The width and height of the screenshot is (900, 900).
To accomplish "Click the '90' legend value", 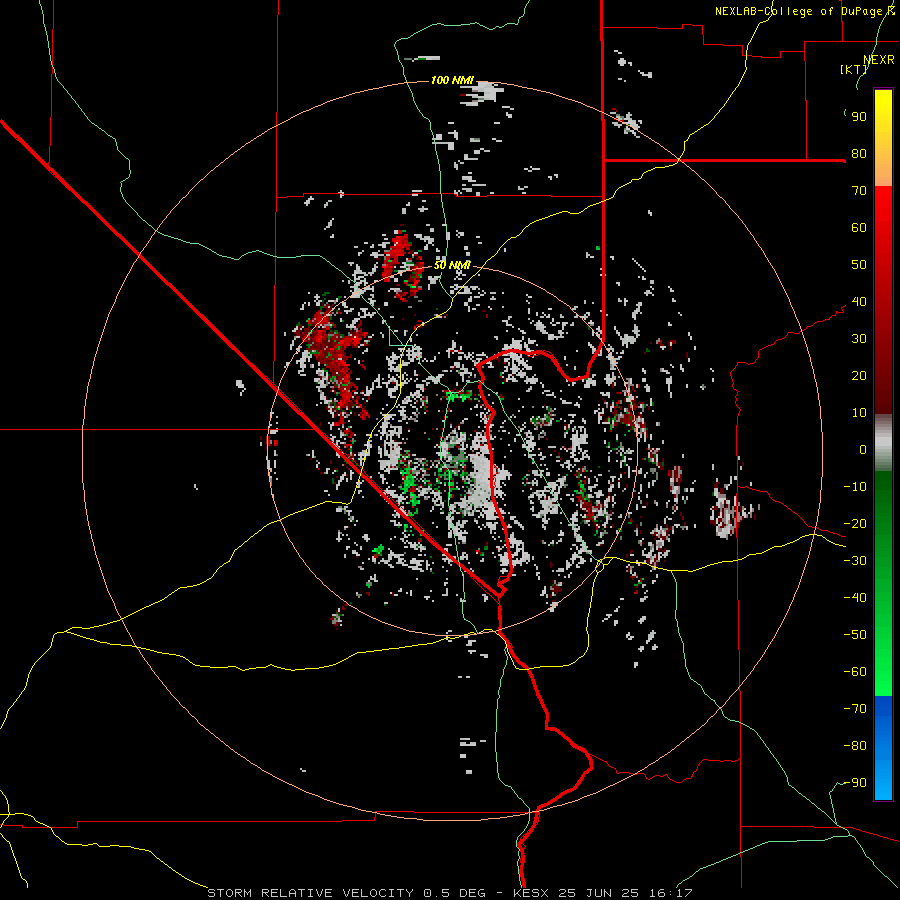I will (x=859, y=117).
